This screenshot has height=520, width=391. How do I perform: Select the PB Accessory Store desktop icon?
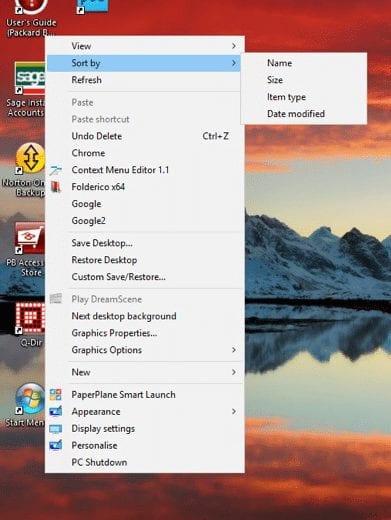pos(30,238)
